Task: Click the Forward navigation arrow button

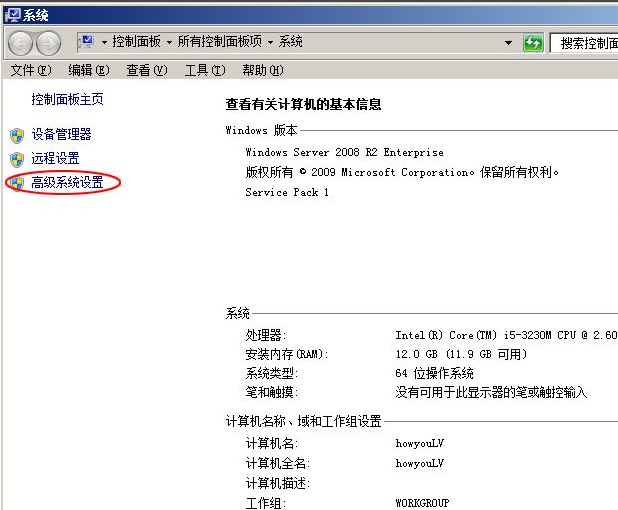Action: coord(48,43)
